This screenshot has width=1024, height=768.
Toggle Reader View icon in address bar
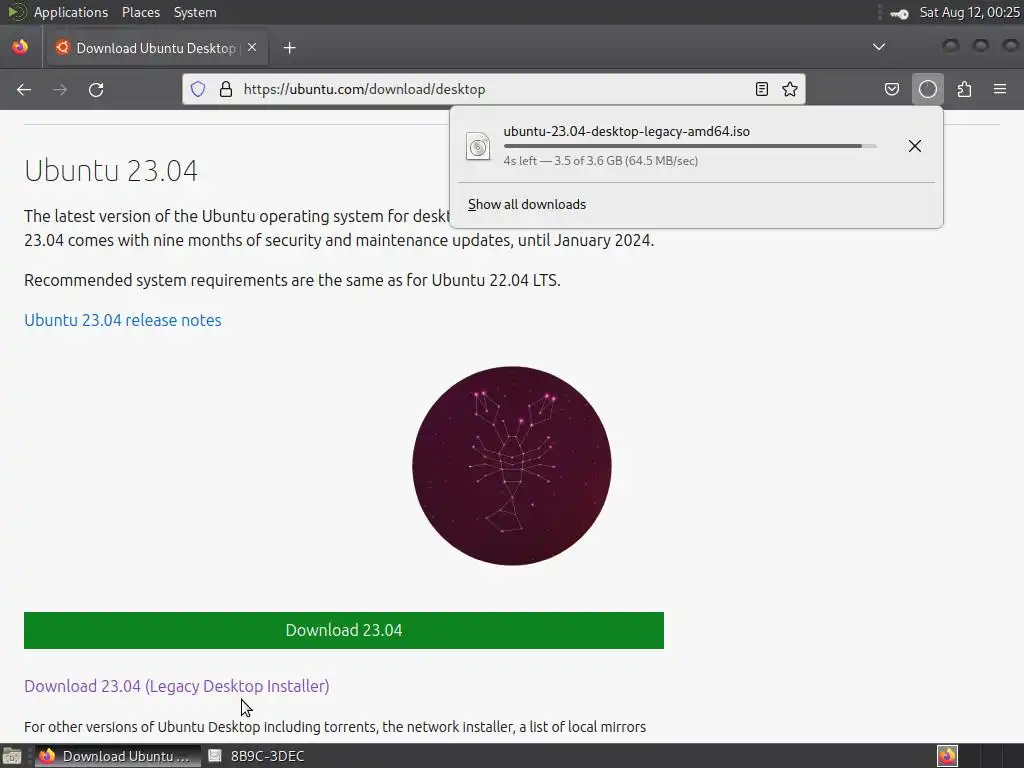pyautogui.click(x=761, y=89)
